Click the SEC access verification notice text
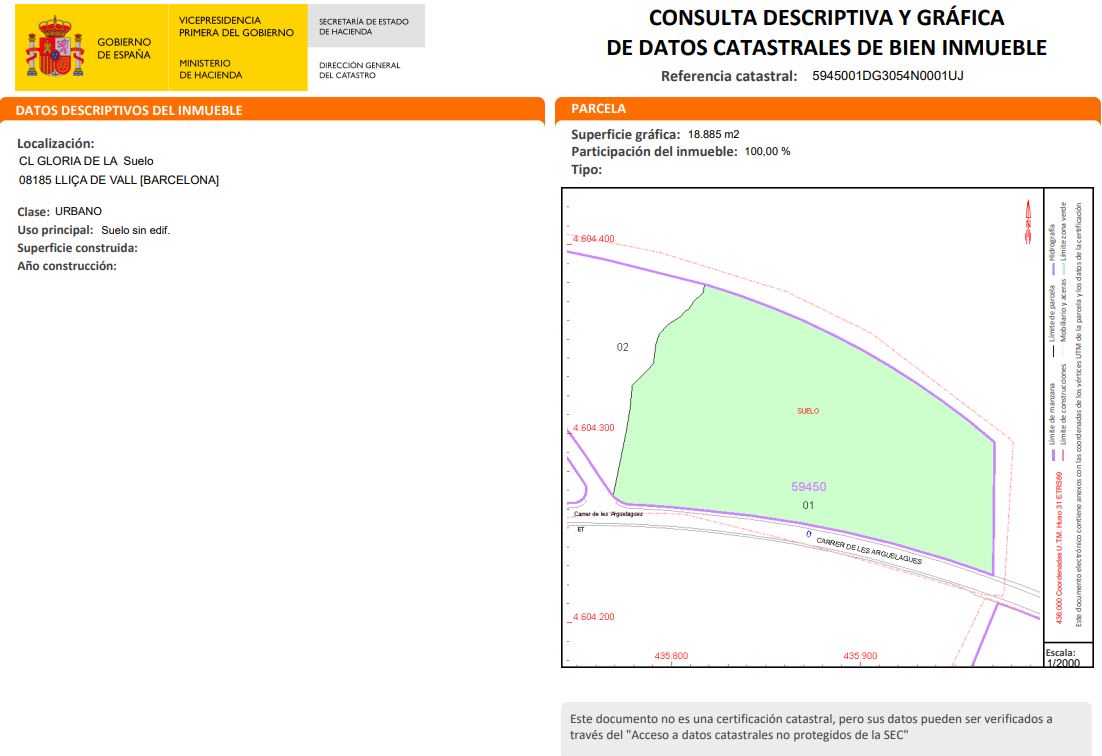This screenshot has height=756, width=1102. click(810, 727)
